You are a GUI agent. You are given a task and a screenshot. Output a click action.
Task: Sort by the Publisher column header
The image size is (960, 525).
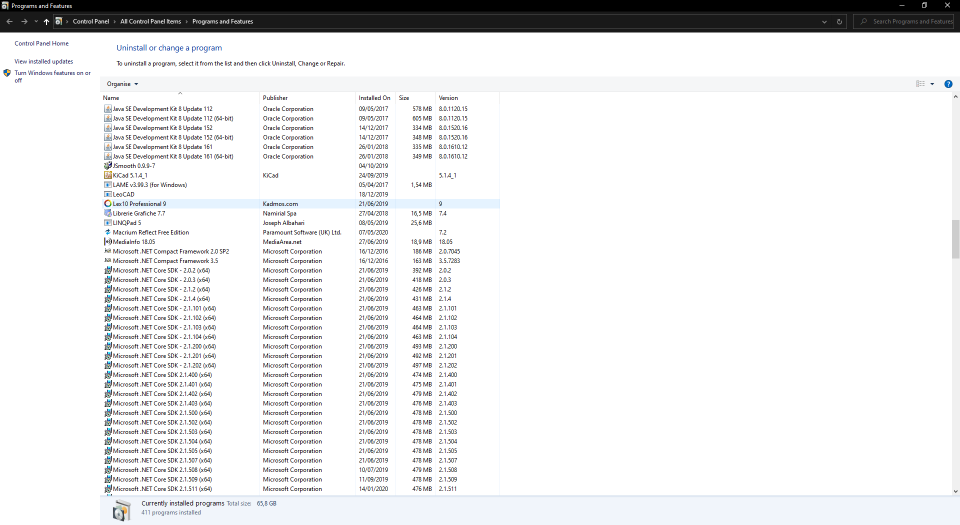pyautogui.click(x=307, y=98)
